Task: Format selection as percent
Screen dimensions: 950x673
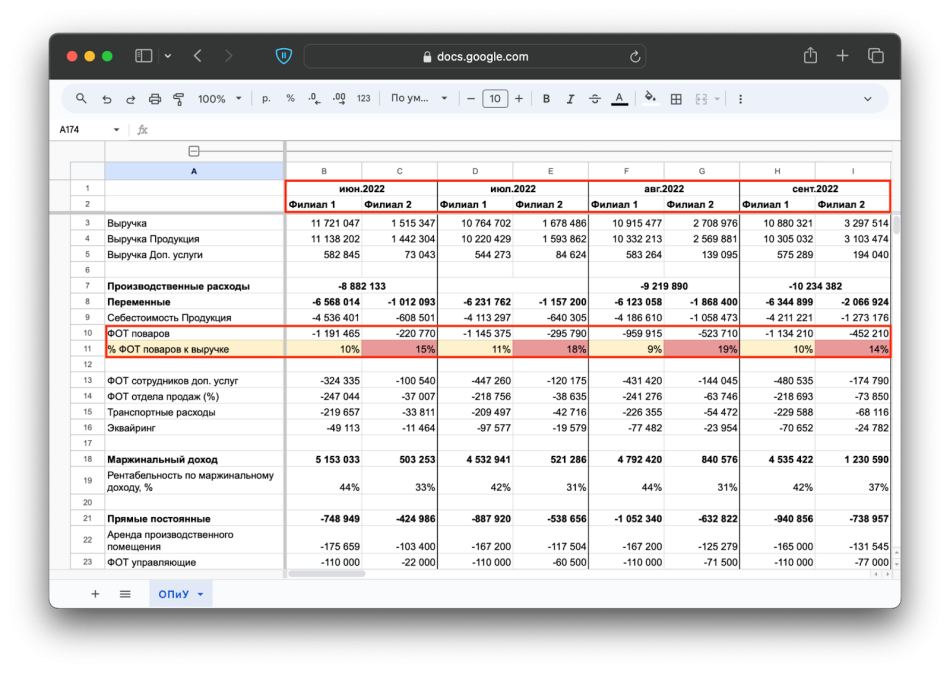Action: pos(290,99)
